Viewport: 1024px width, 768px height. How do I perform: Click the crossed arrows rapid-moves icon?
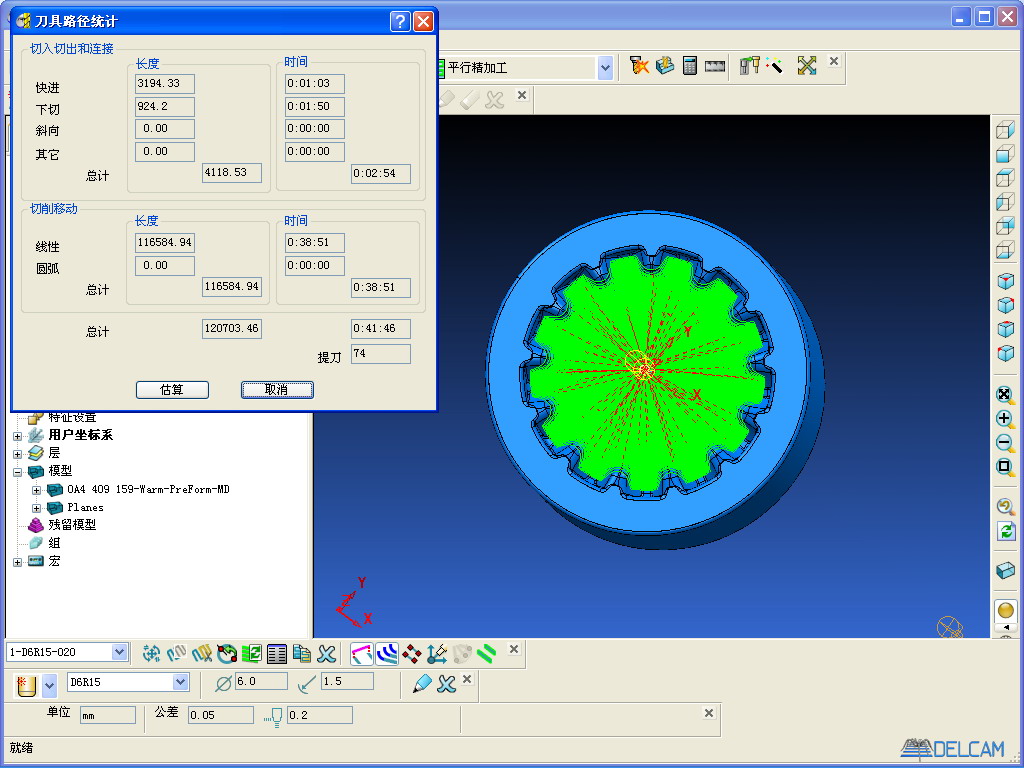coord(807,65)
